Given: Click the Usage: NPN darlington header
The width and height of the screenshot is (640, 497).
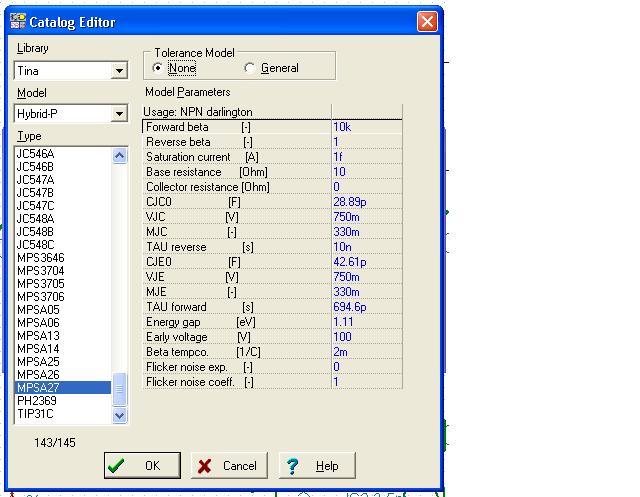Looking at the screenshot, I should point(198,112).
